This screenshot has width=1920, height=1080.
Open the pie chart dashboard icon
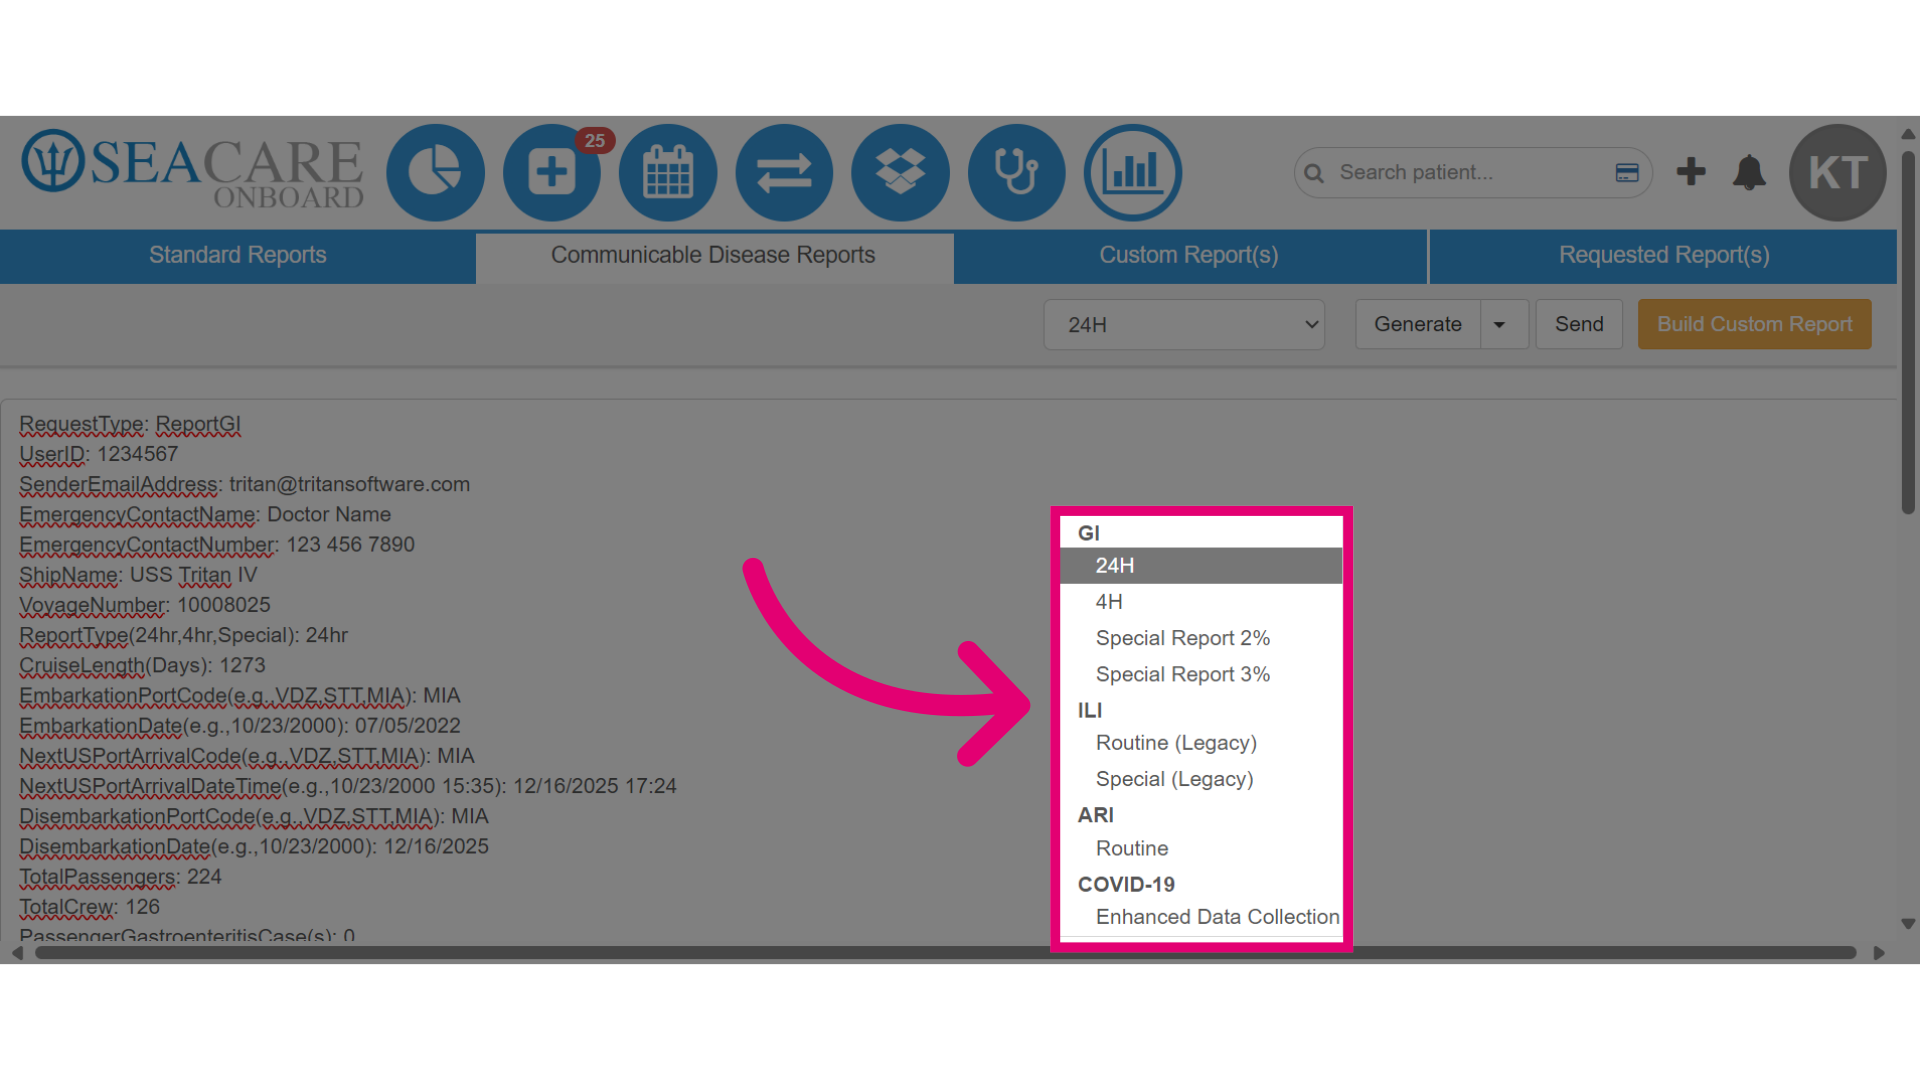(435, 173)
